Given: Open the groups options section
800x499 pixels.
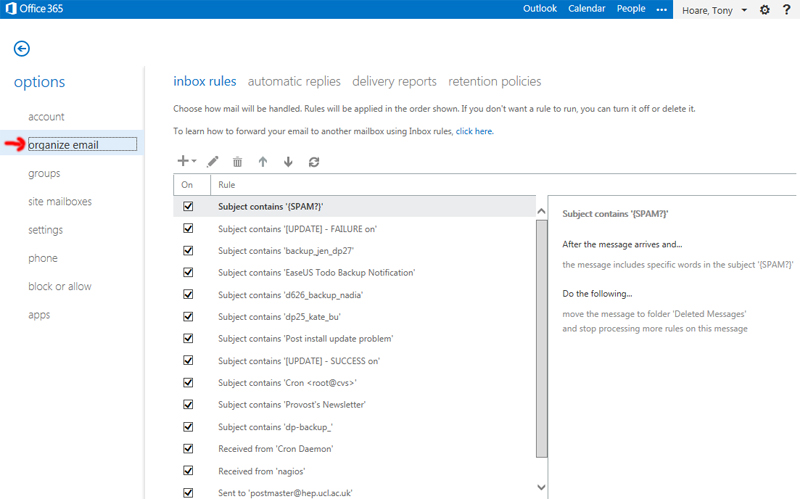Looking at the screenshot, I should (44, 173).
